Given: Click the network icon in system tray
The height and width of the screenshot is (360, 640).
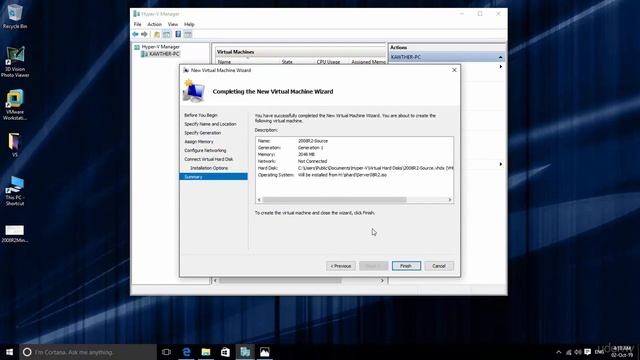Looking at the screenshot, I should pyautogui.click(x=569, y=352).
